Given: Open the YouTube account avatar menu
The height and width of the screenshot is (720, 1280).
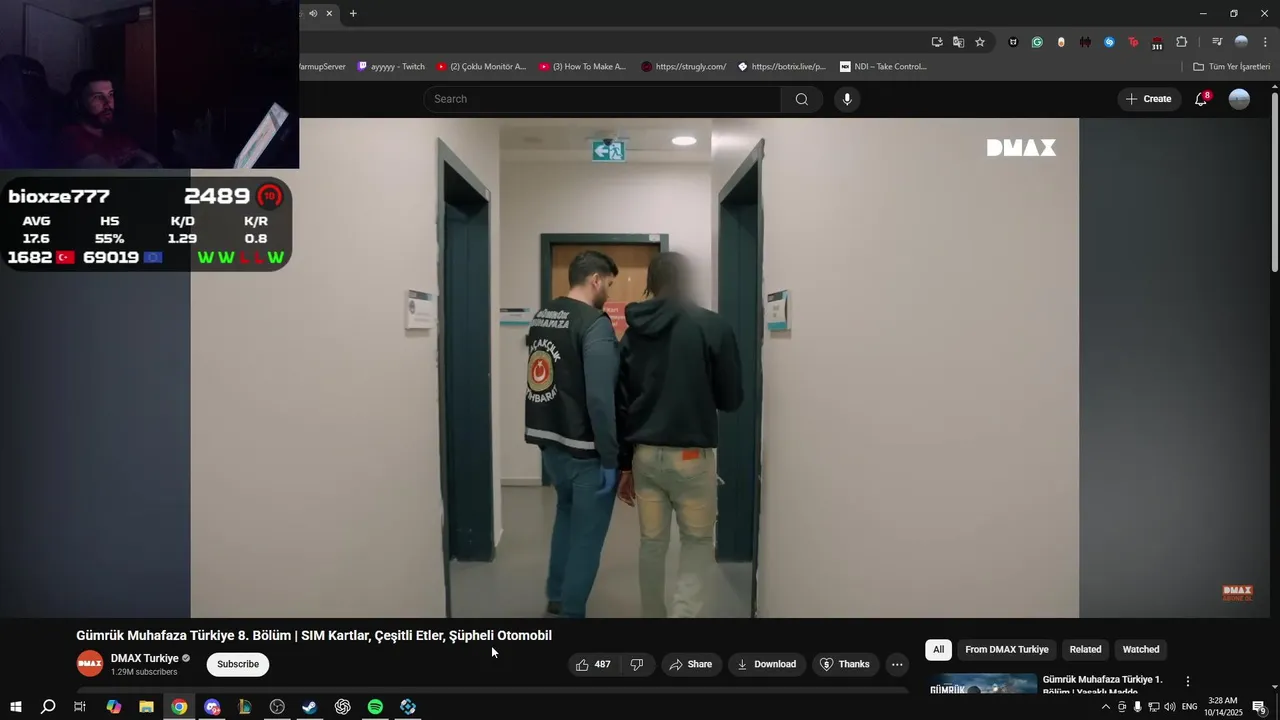Looking at the screenshot, I should pyautogui.click(x=1239, y=99).
